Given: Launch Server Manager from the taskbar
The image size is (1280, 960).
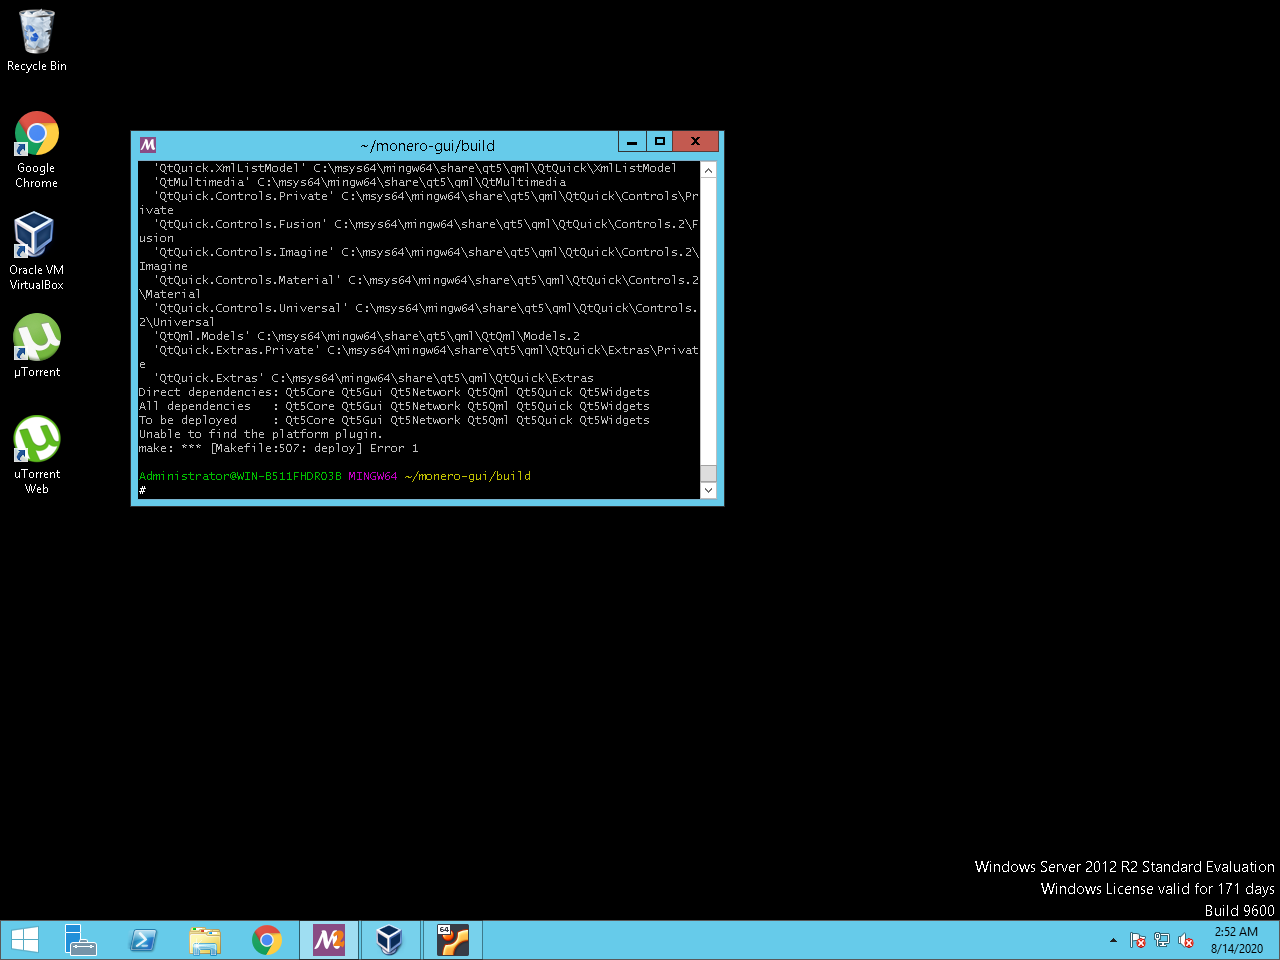Looking at the screenshot, I should point(81,940).
